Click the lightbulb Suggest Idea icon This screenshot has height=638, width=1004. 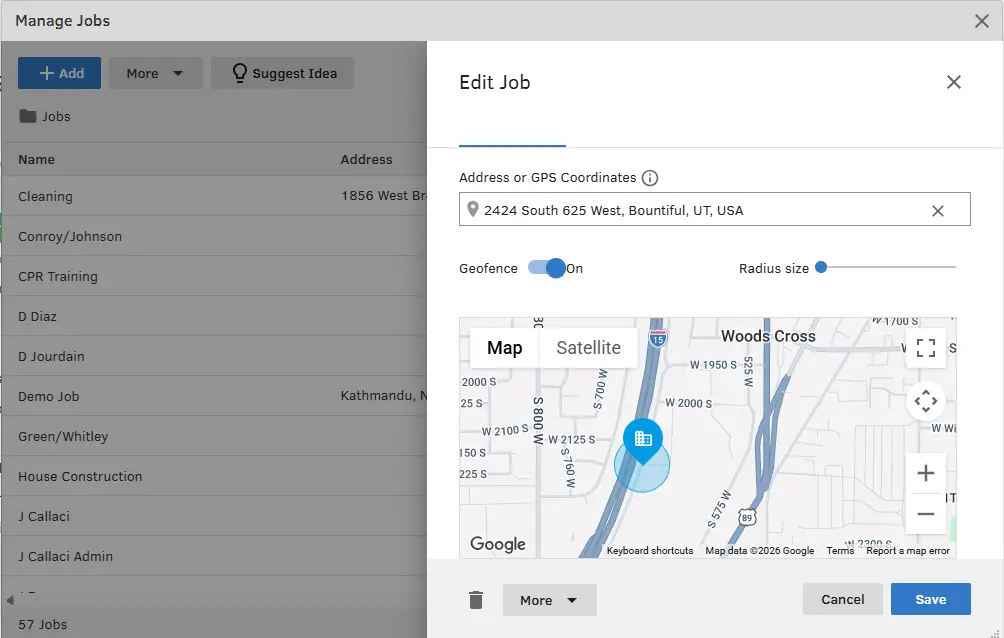(239, 73)
